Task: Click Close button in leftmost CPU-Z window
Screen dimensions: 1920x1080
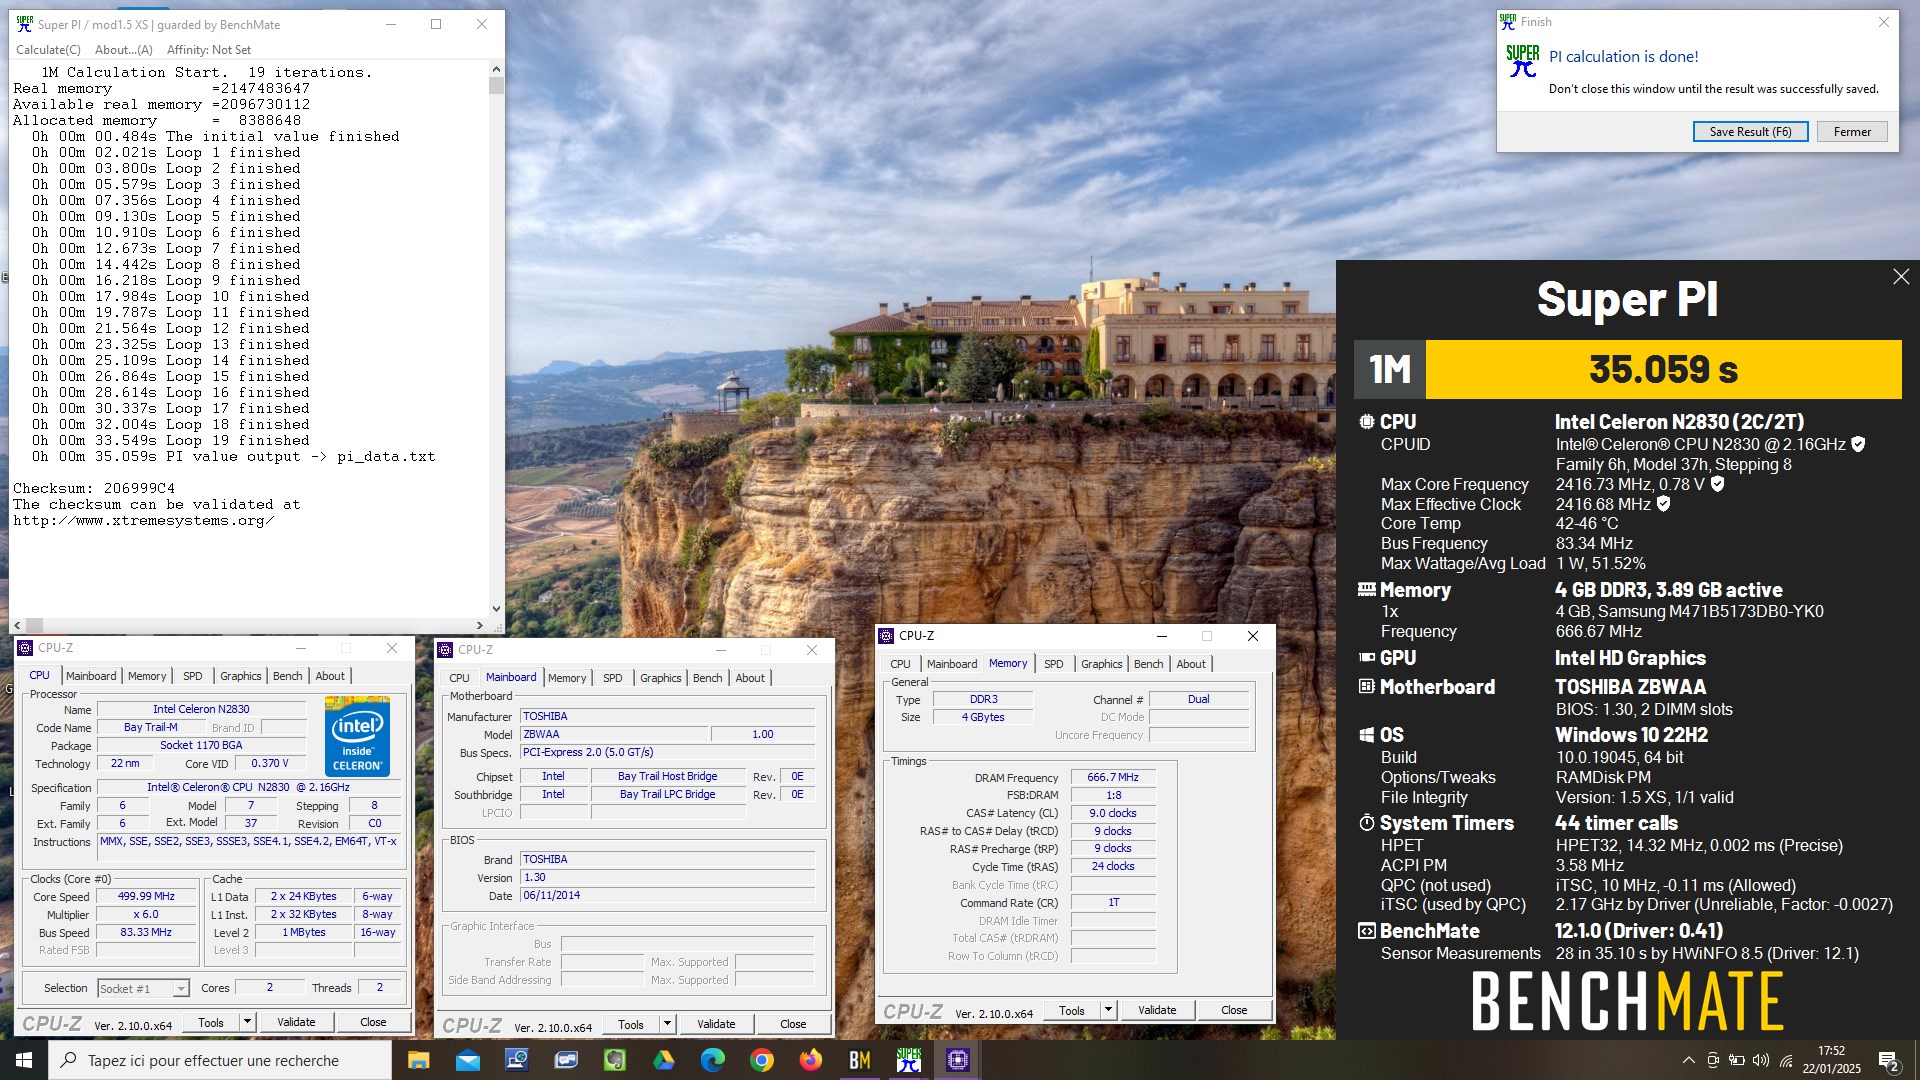Action: tap(373, 1022)
